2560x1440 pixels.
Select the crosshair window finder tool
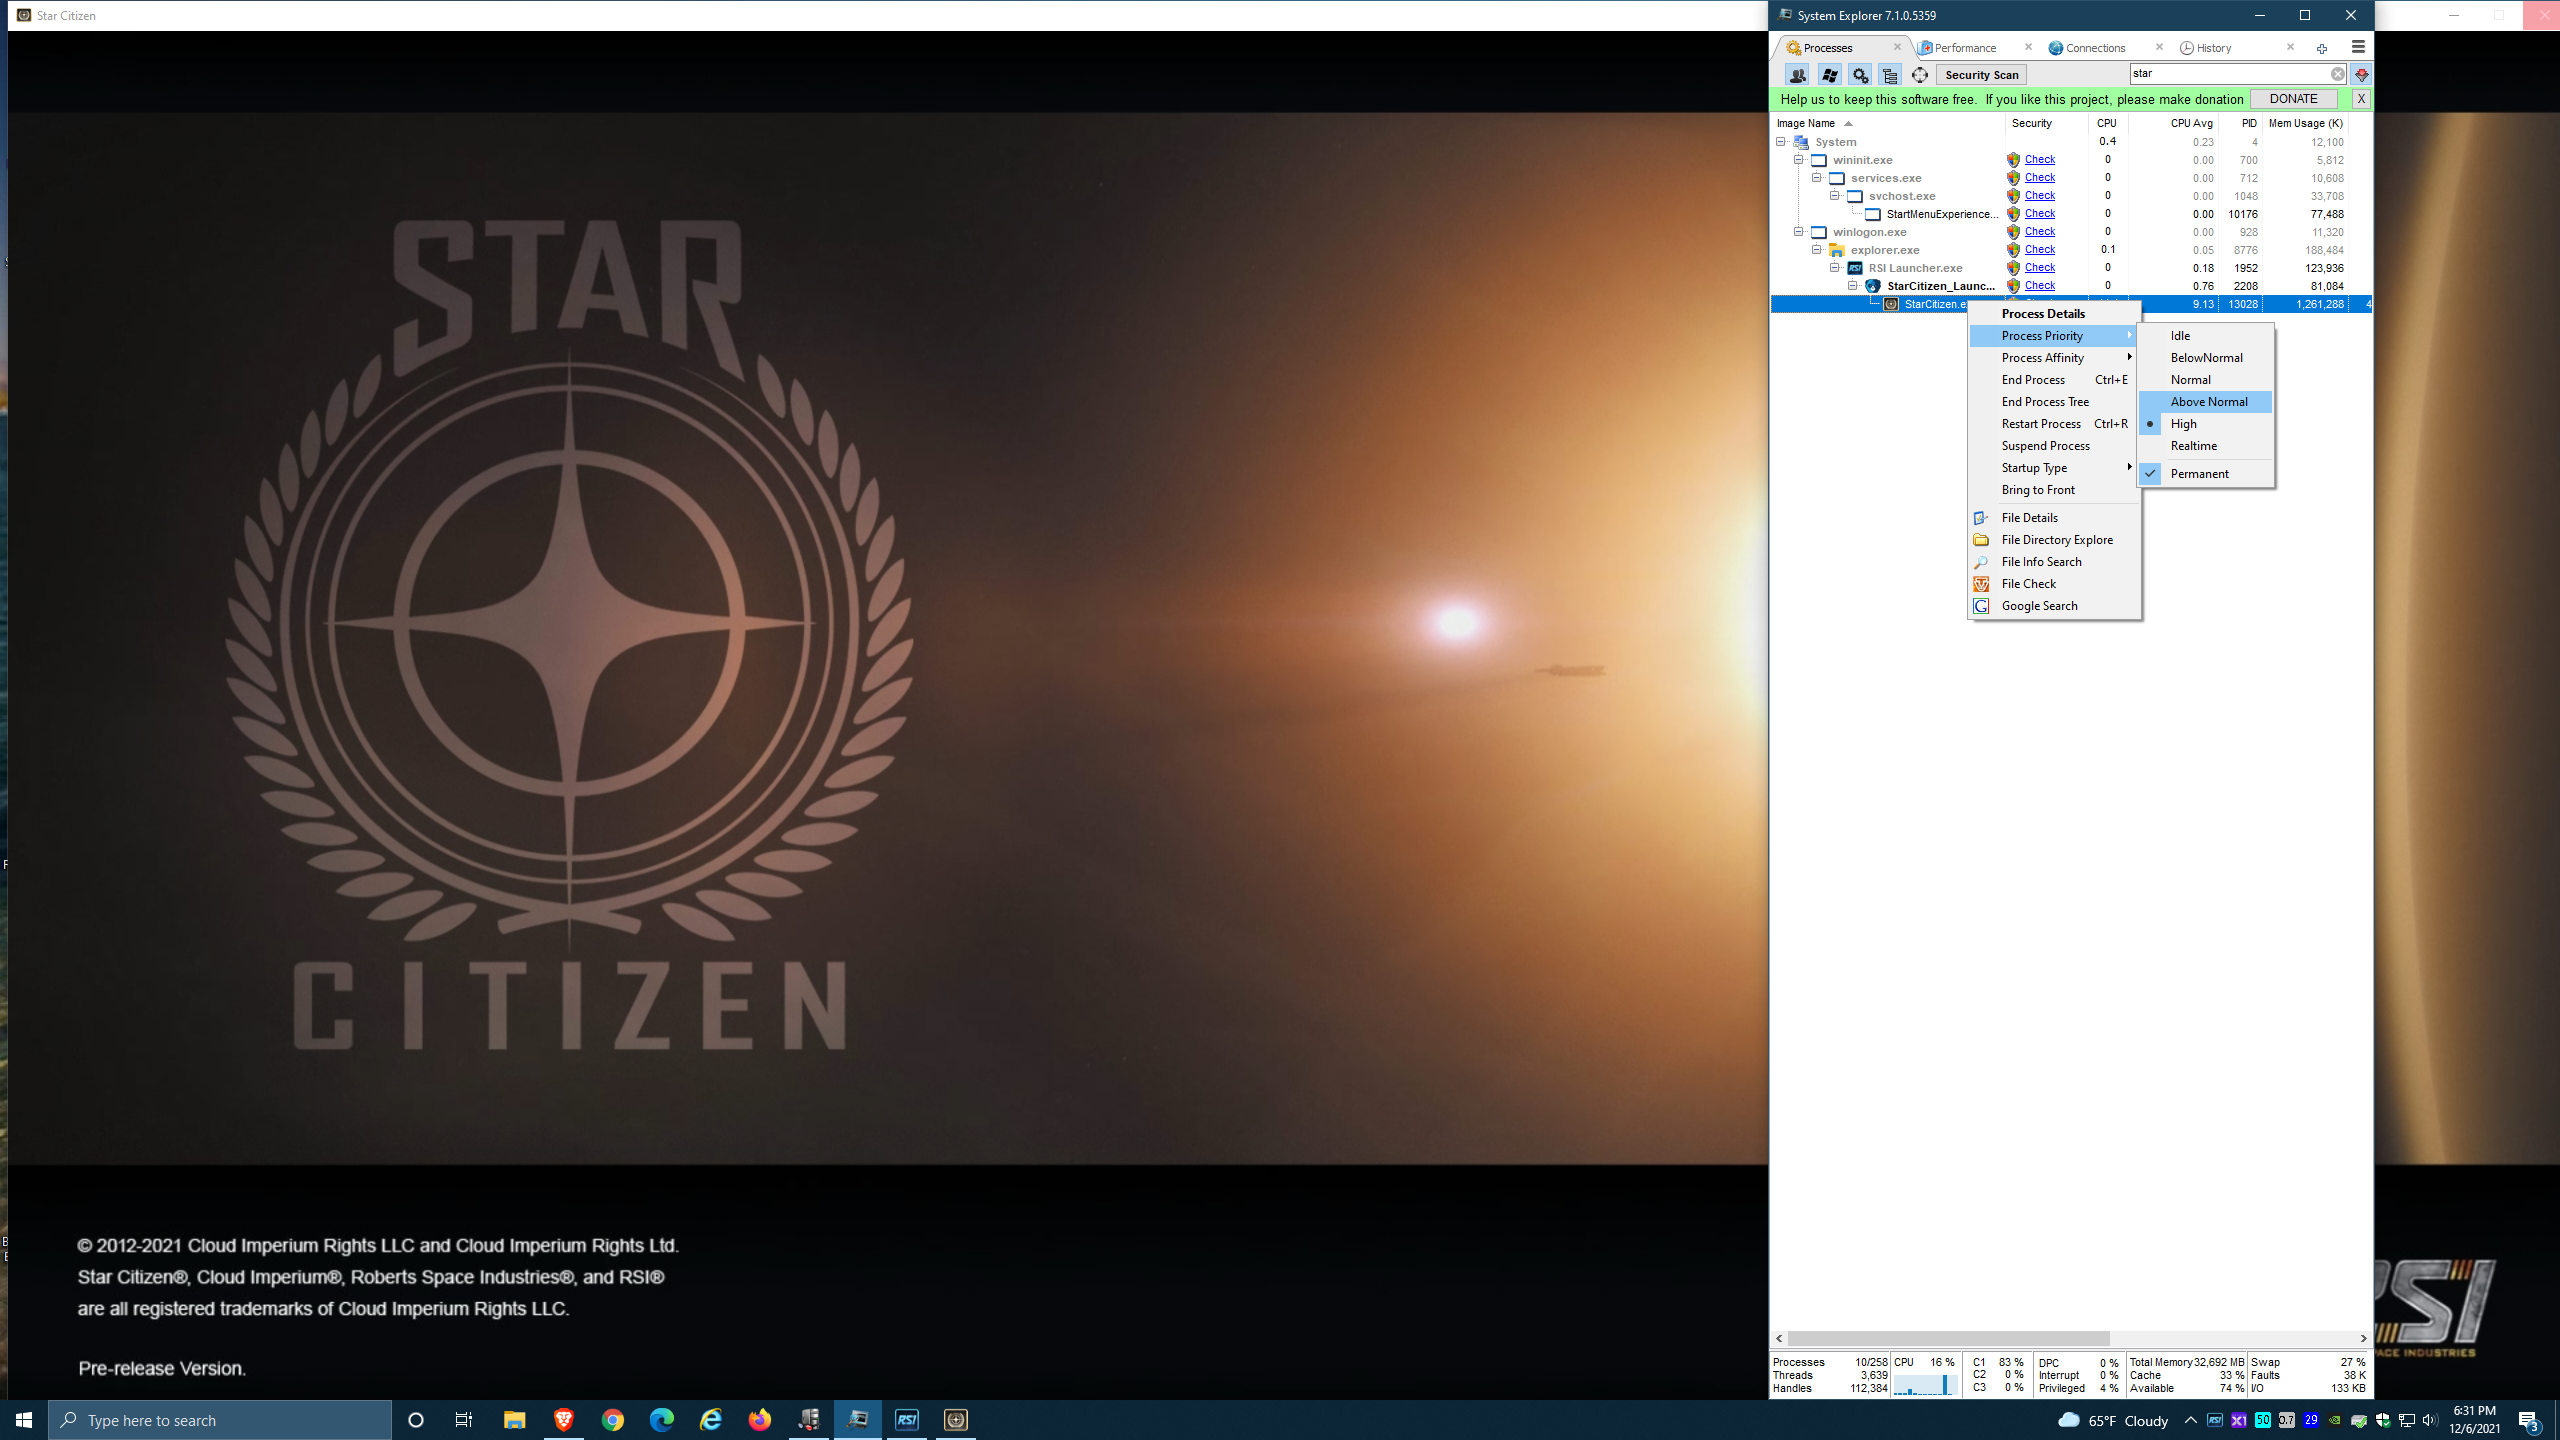[1920, 75]
